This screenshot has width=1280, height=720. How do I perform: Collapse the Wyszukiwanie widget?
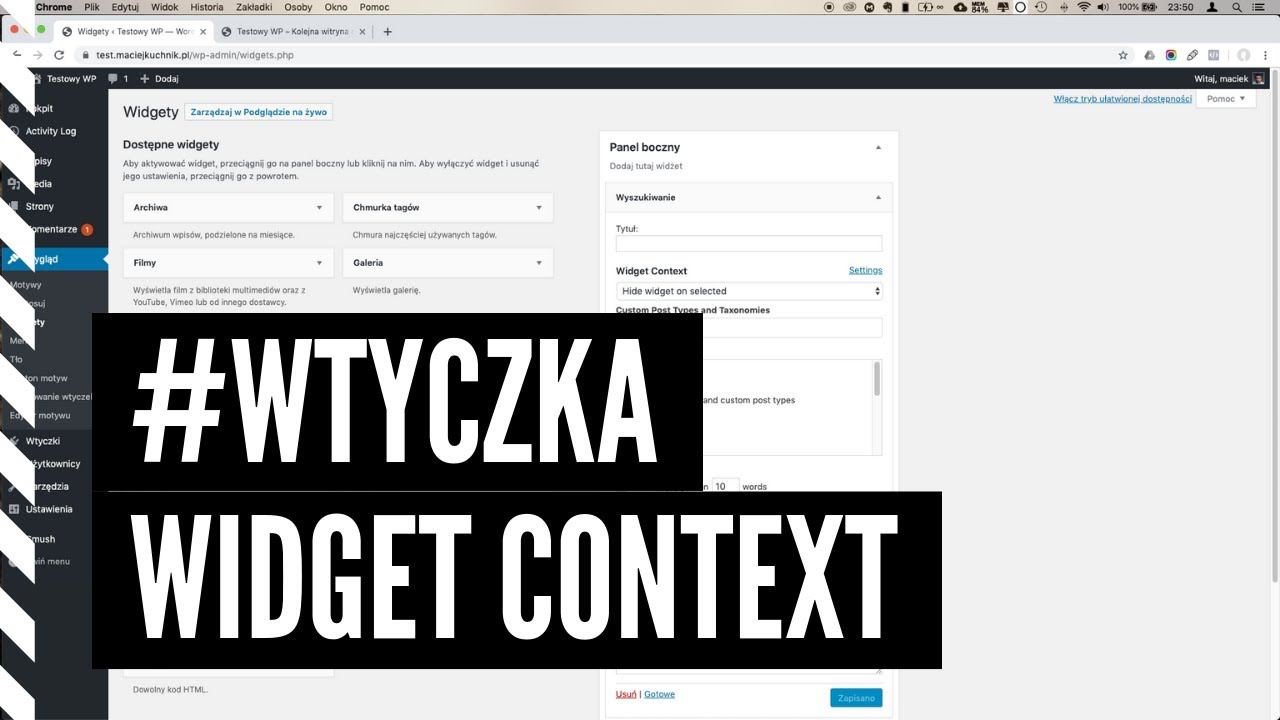(878, 197)
